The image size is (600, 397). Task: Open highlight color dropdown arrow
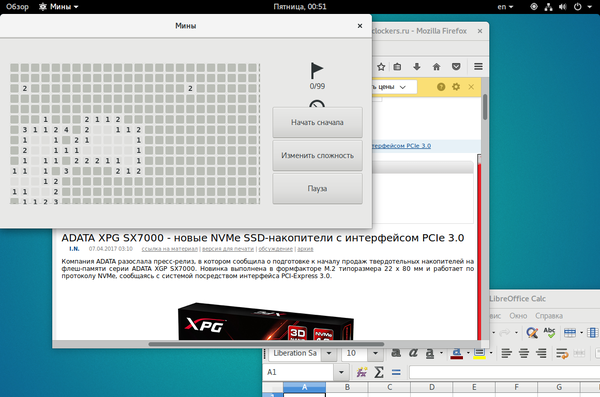click(491, 353)
